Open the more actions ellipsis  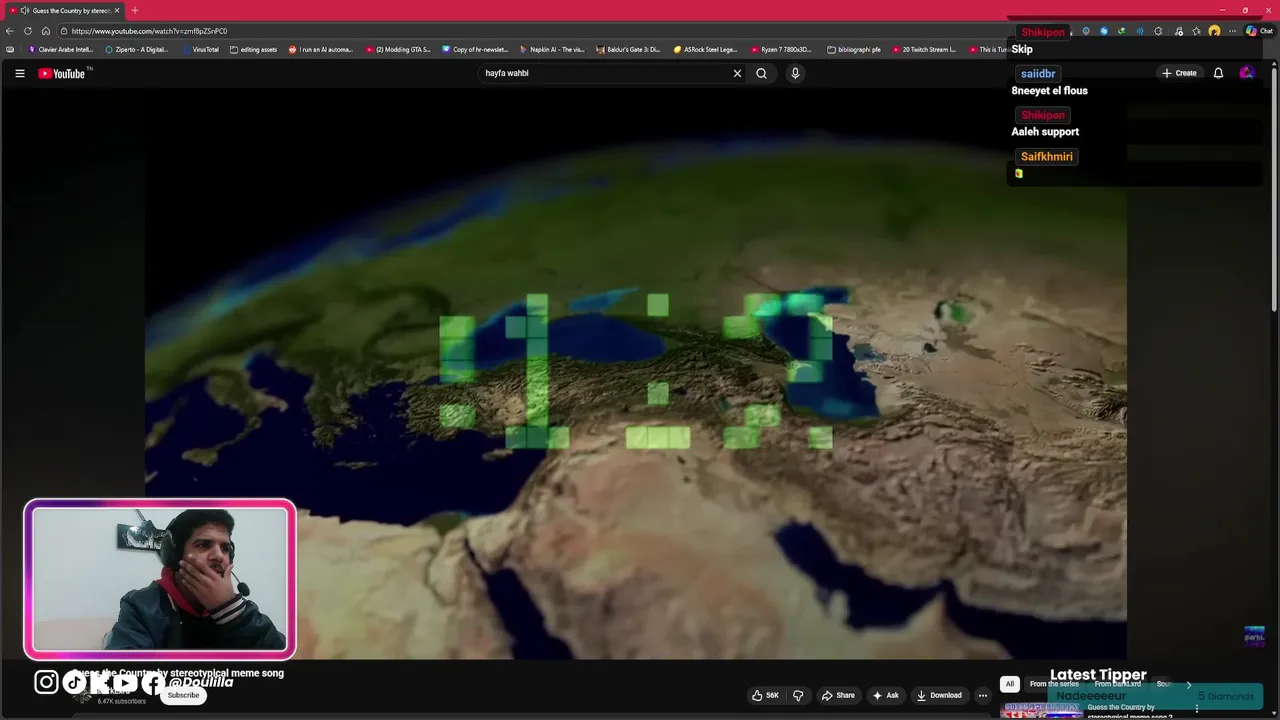coord(982,695)
